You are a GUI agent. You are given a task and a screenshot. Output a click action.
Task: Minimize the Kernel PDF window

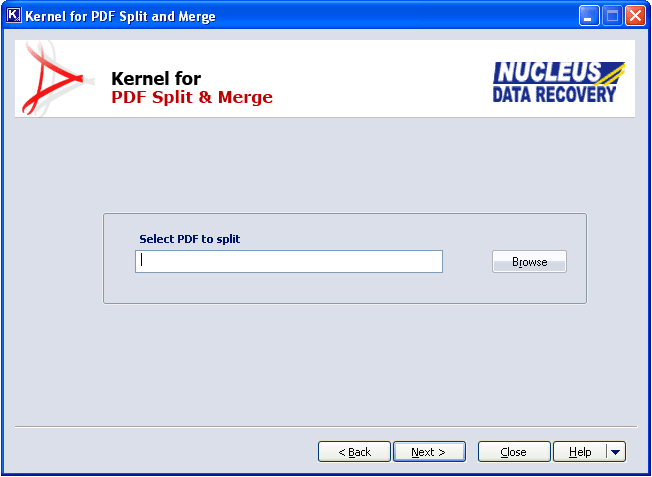pos(589,16)
